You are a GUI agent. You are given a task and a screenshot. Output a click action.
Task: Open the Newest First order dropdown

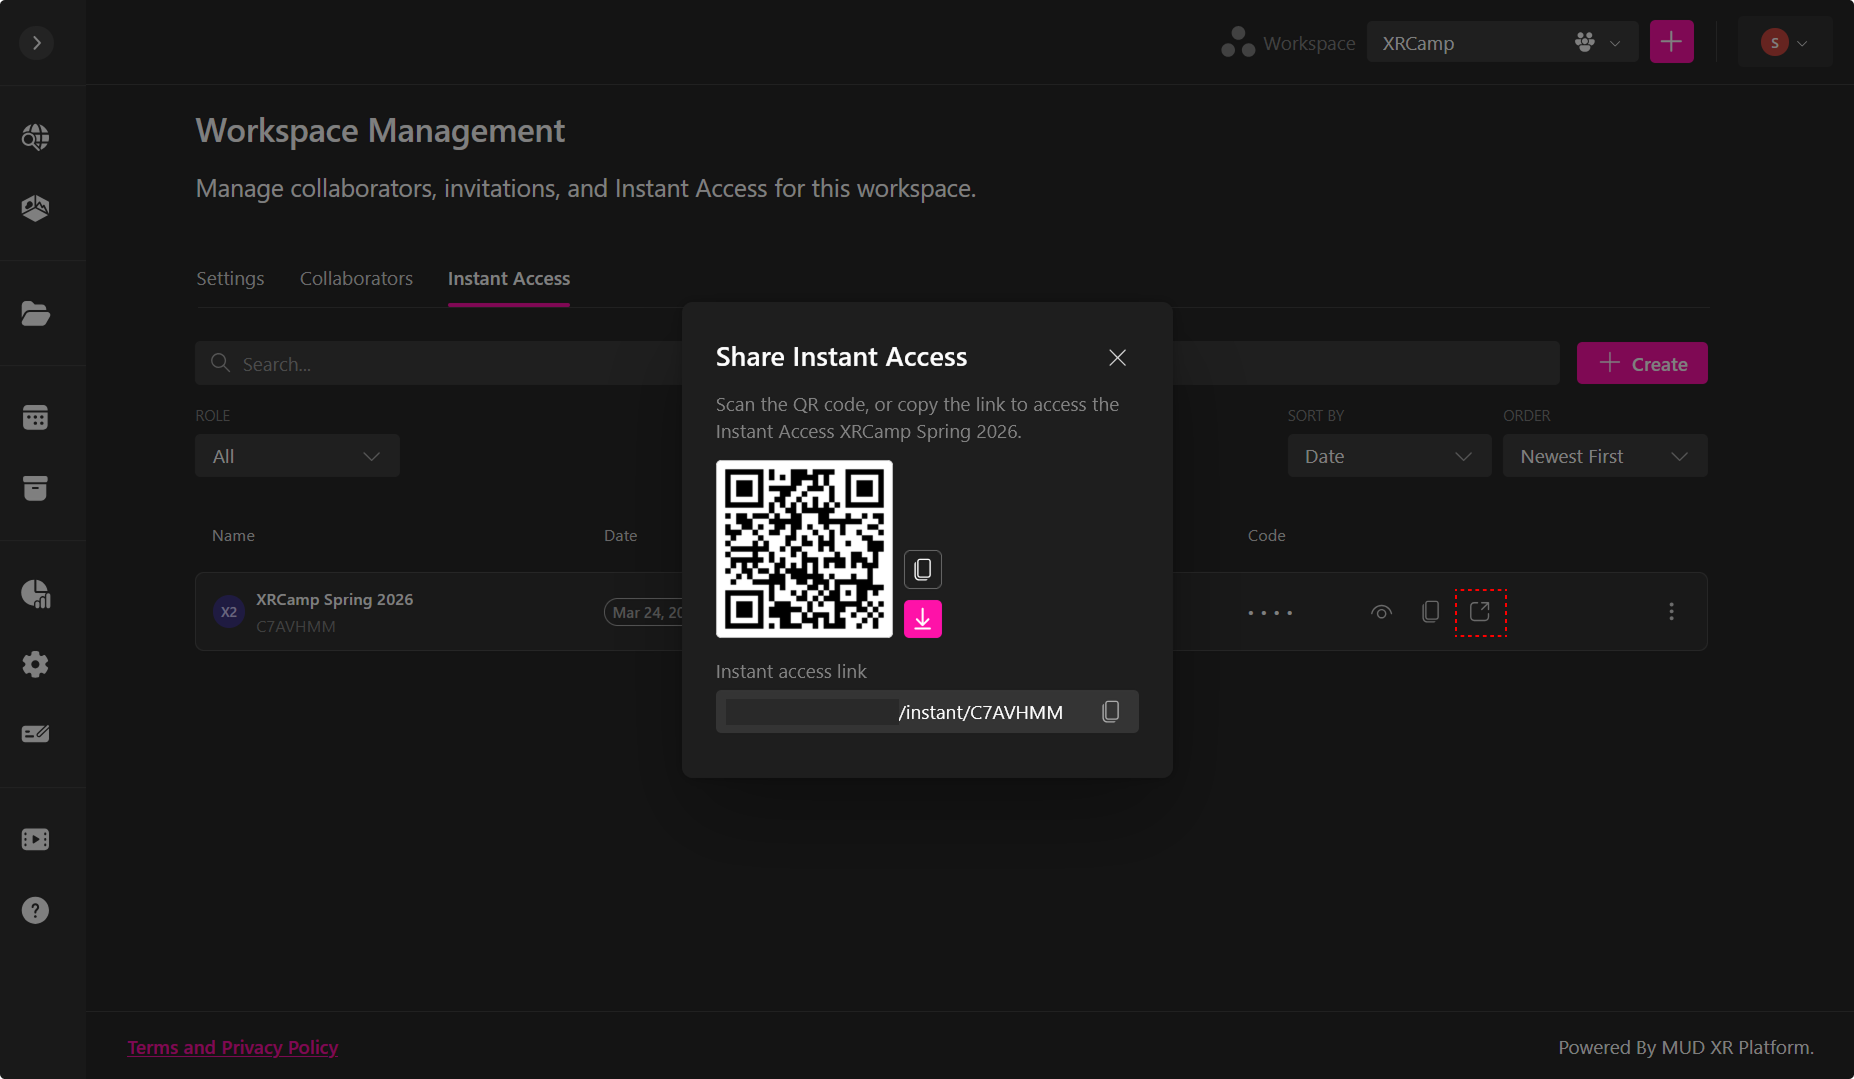coord(1604,456)
